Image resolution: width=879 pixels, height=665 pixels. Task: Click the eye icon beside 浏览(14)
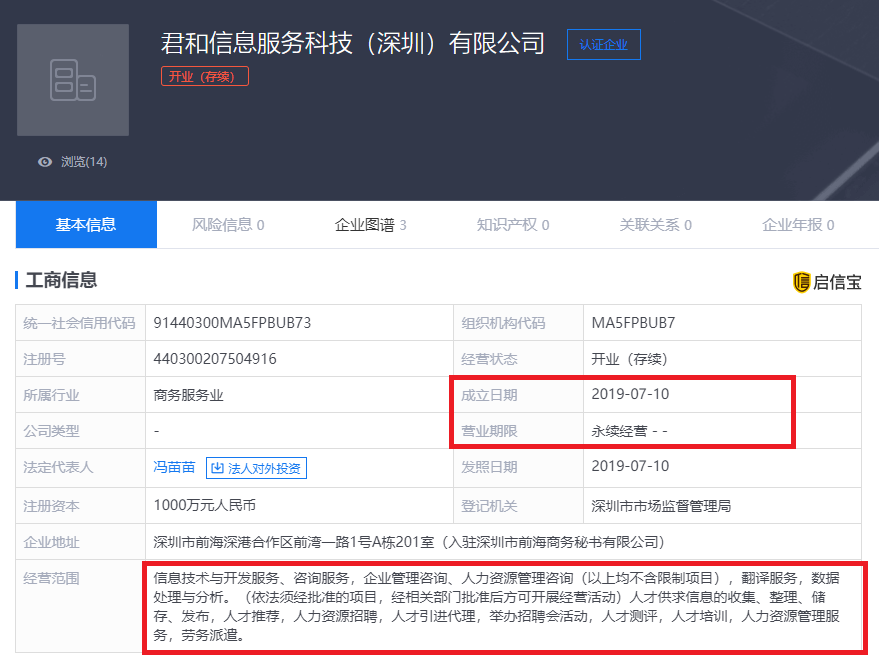click(44, 162)
